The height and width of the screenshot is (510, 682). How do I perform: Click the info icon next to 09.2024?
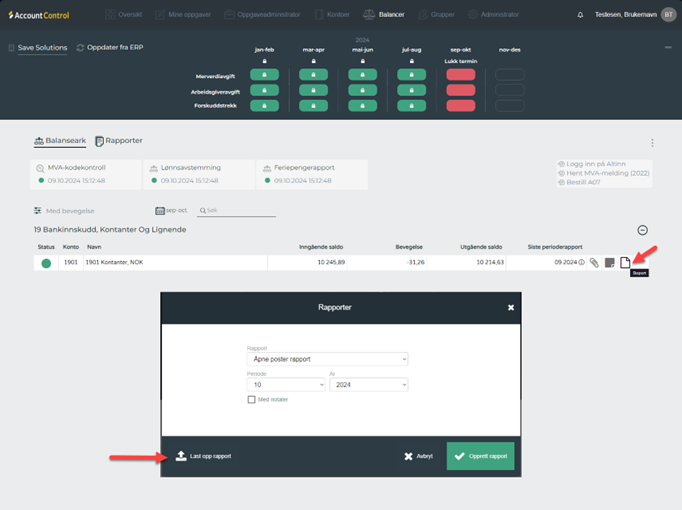point(581,263)
